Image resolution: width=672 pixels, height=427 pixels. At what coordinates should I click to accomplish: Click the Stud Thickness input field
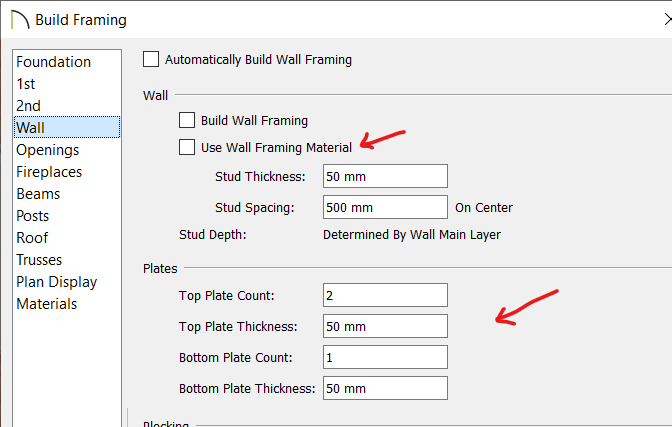point(385,176)
